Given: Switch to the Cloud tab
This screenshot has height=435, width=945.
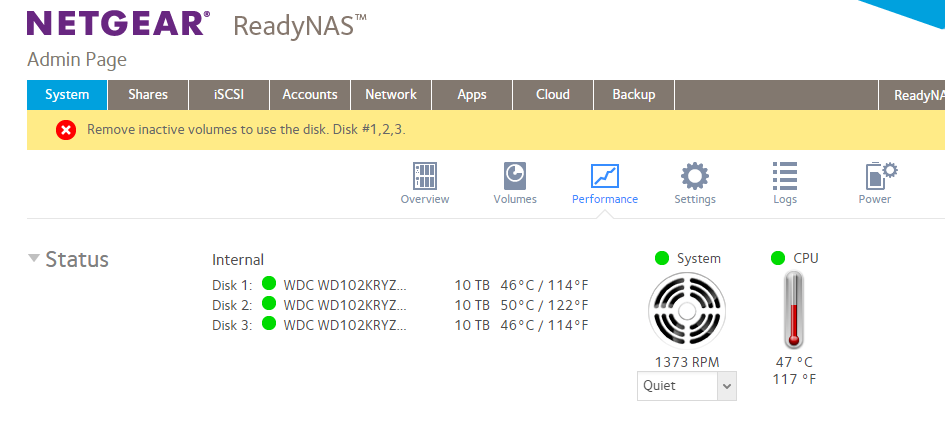Looking at the screenshot, I should click(553, 95).
